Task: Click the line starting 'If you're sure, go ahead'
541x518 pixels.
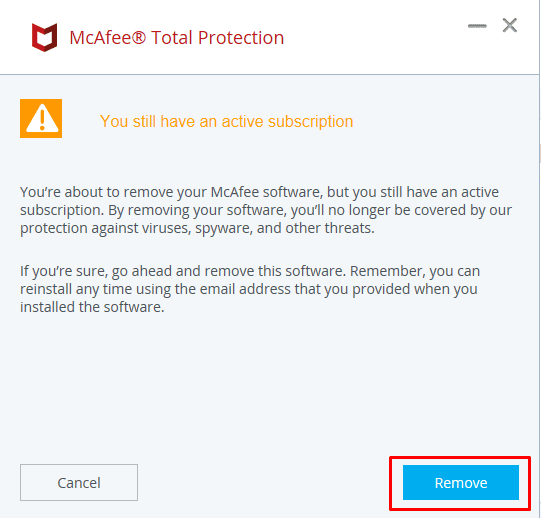Action: [250, 271]
